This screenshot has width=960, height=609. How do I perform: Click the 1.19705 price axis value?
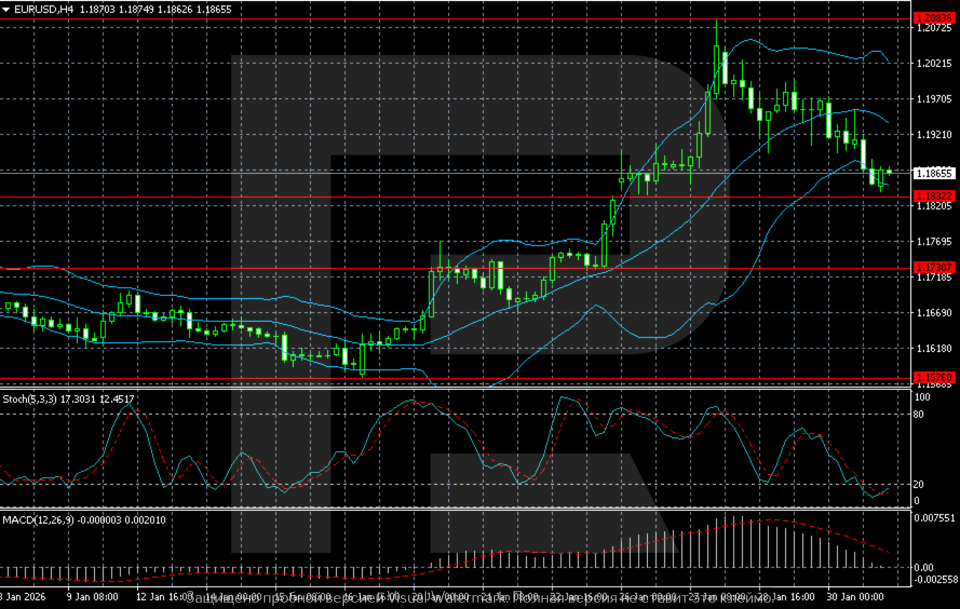[x=934, y=99]
